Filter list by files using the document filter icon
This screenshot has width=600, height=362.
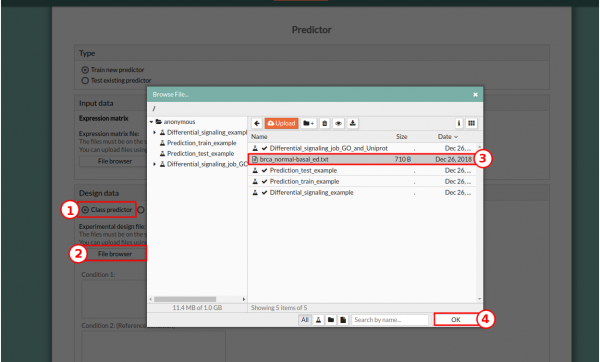coord(343,320)
